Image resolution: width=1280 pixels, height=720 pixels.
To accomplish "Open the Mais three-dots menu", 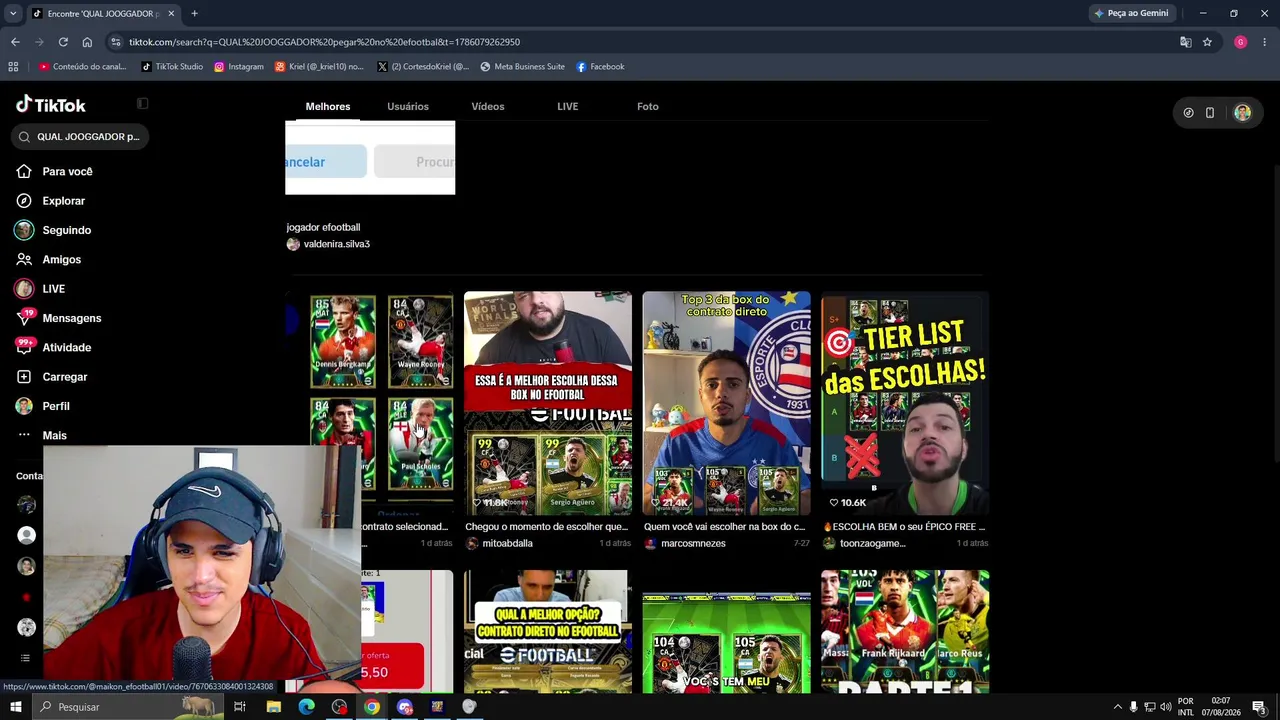I will [24, 435].
